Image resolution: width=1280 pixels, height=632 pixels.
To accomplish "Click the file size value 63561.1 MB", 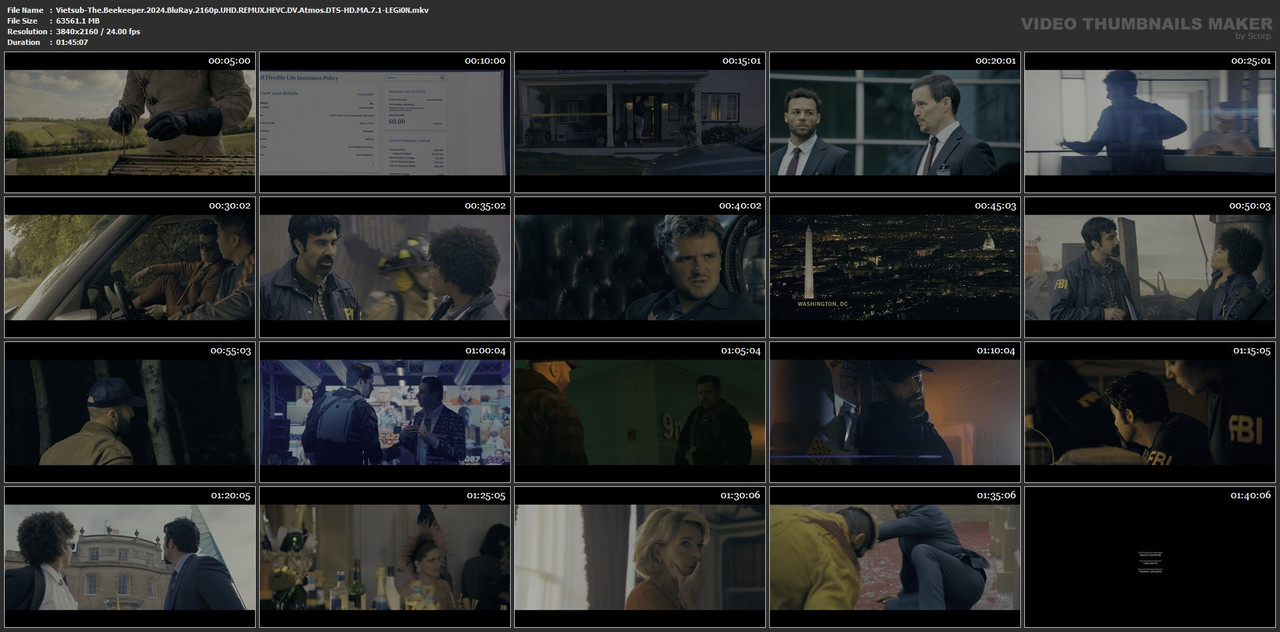I will pyautogui.click(x=78, y=20).
